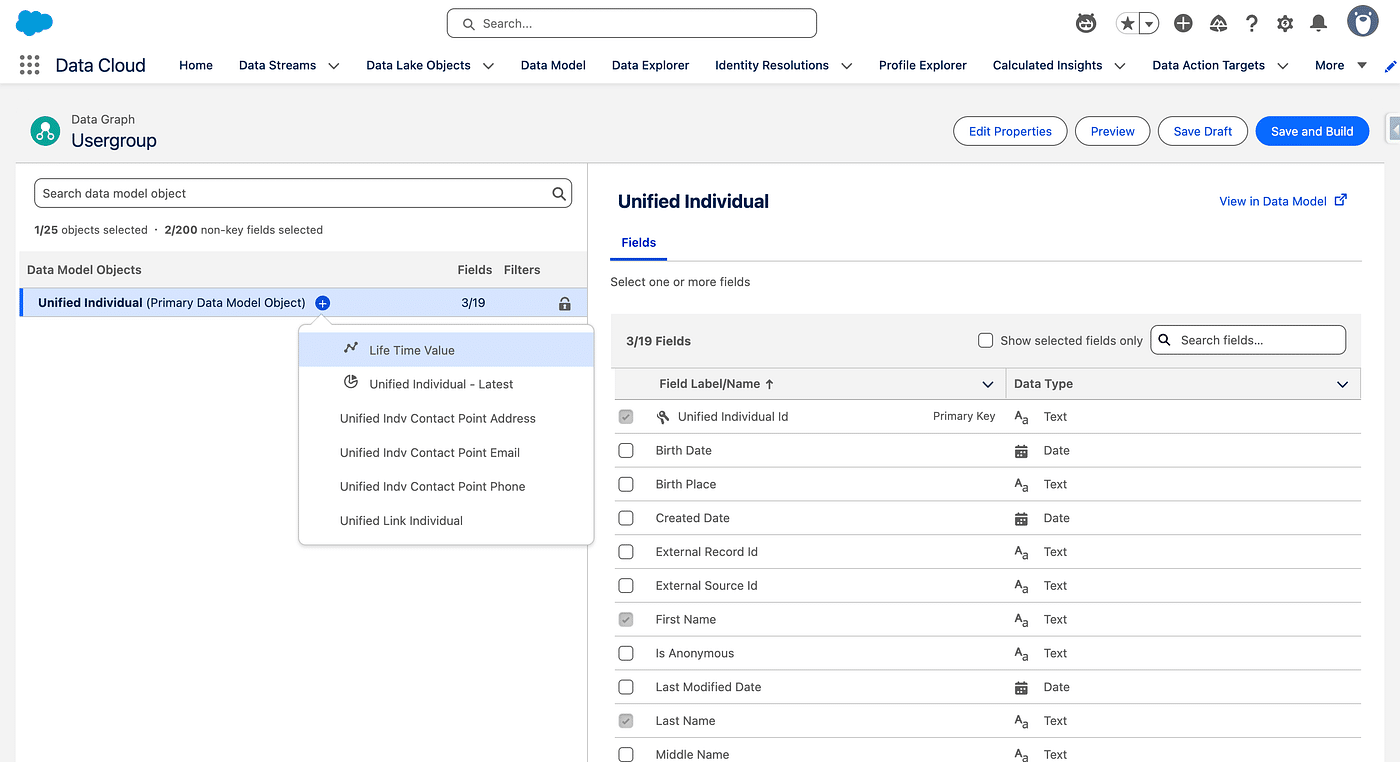
Task: Click the global create plus icon
Action: coord(1183,23)
